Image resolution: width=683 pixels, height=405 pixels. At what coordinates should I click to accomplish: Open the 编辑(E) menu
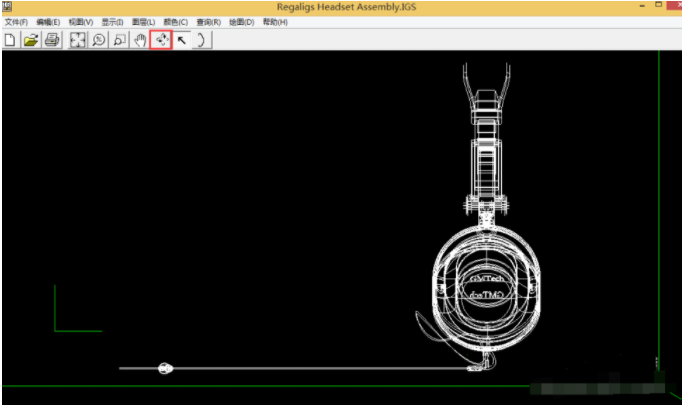click(48, 22)
